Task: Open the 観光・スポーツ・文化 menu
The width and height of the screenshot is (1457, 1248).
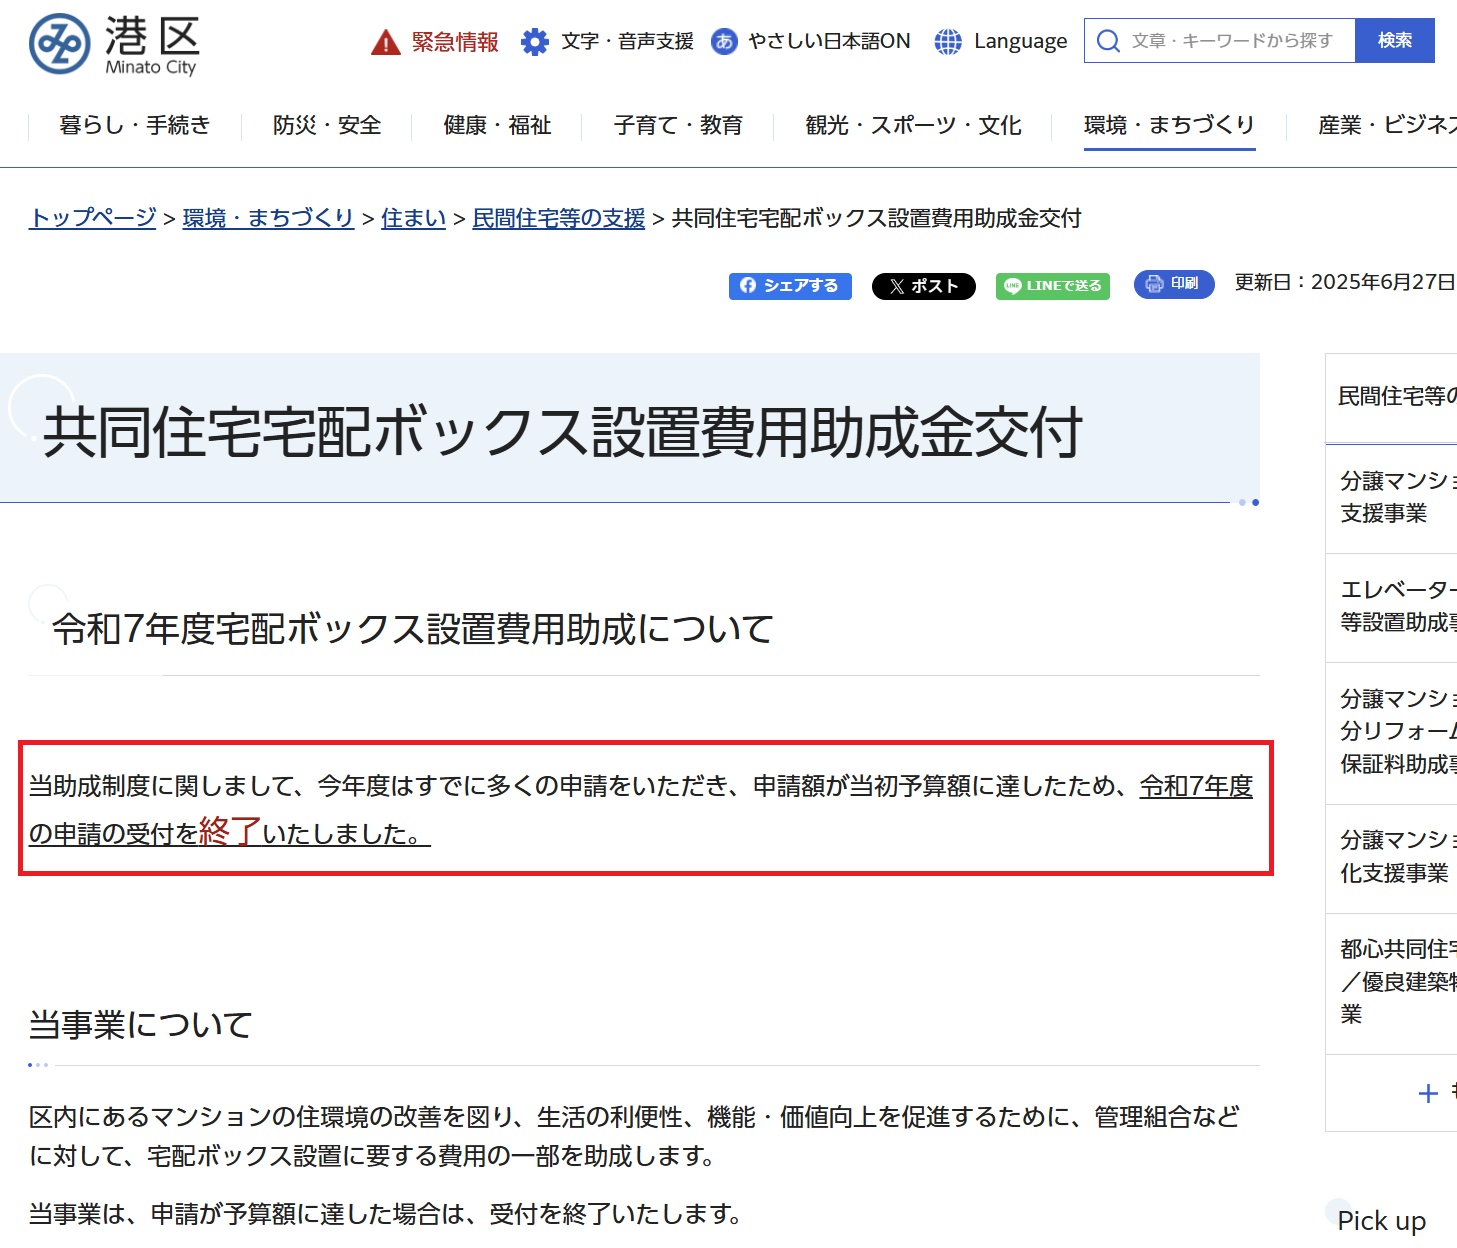Action: pyautogui.click(x=913, y=125)
